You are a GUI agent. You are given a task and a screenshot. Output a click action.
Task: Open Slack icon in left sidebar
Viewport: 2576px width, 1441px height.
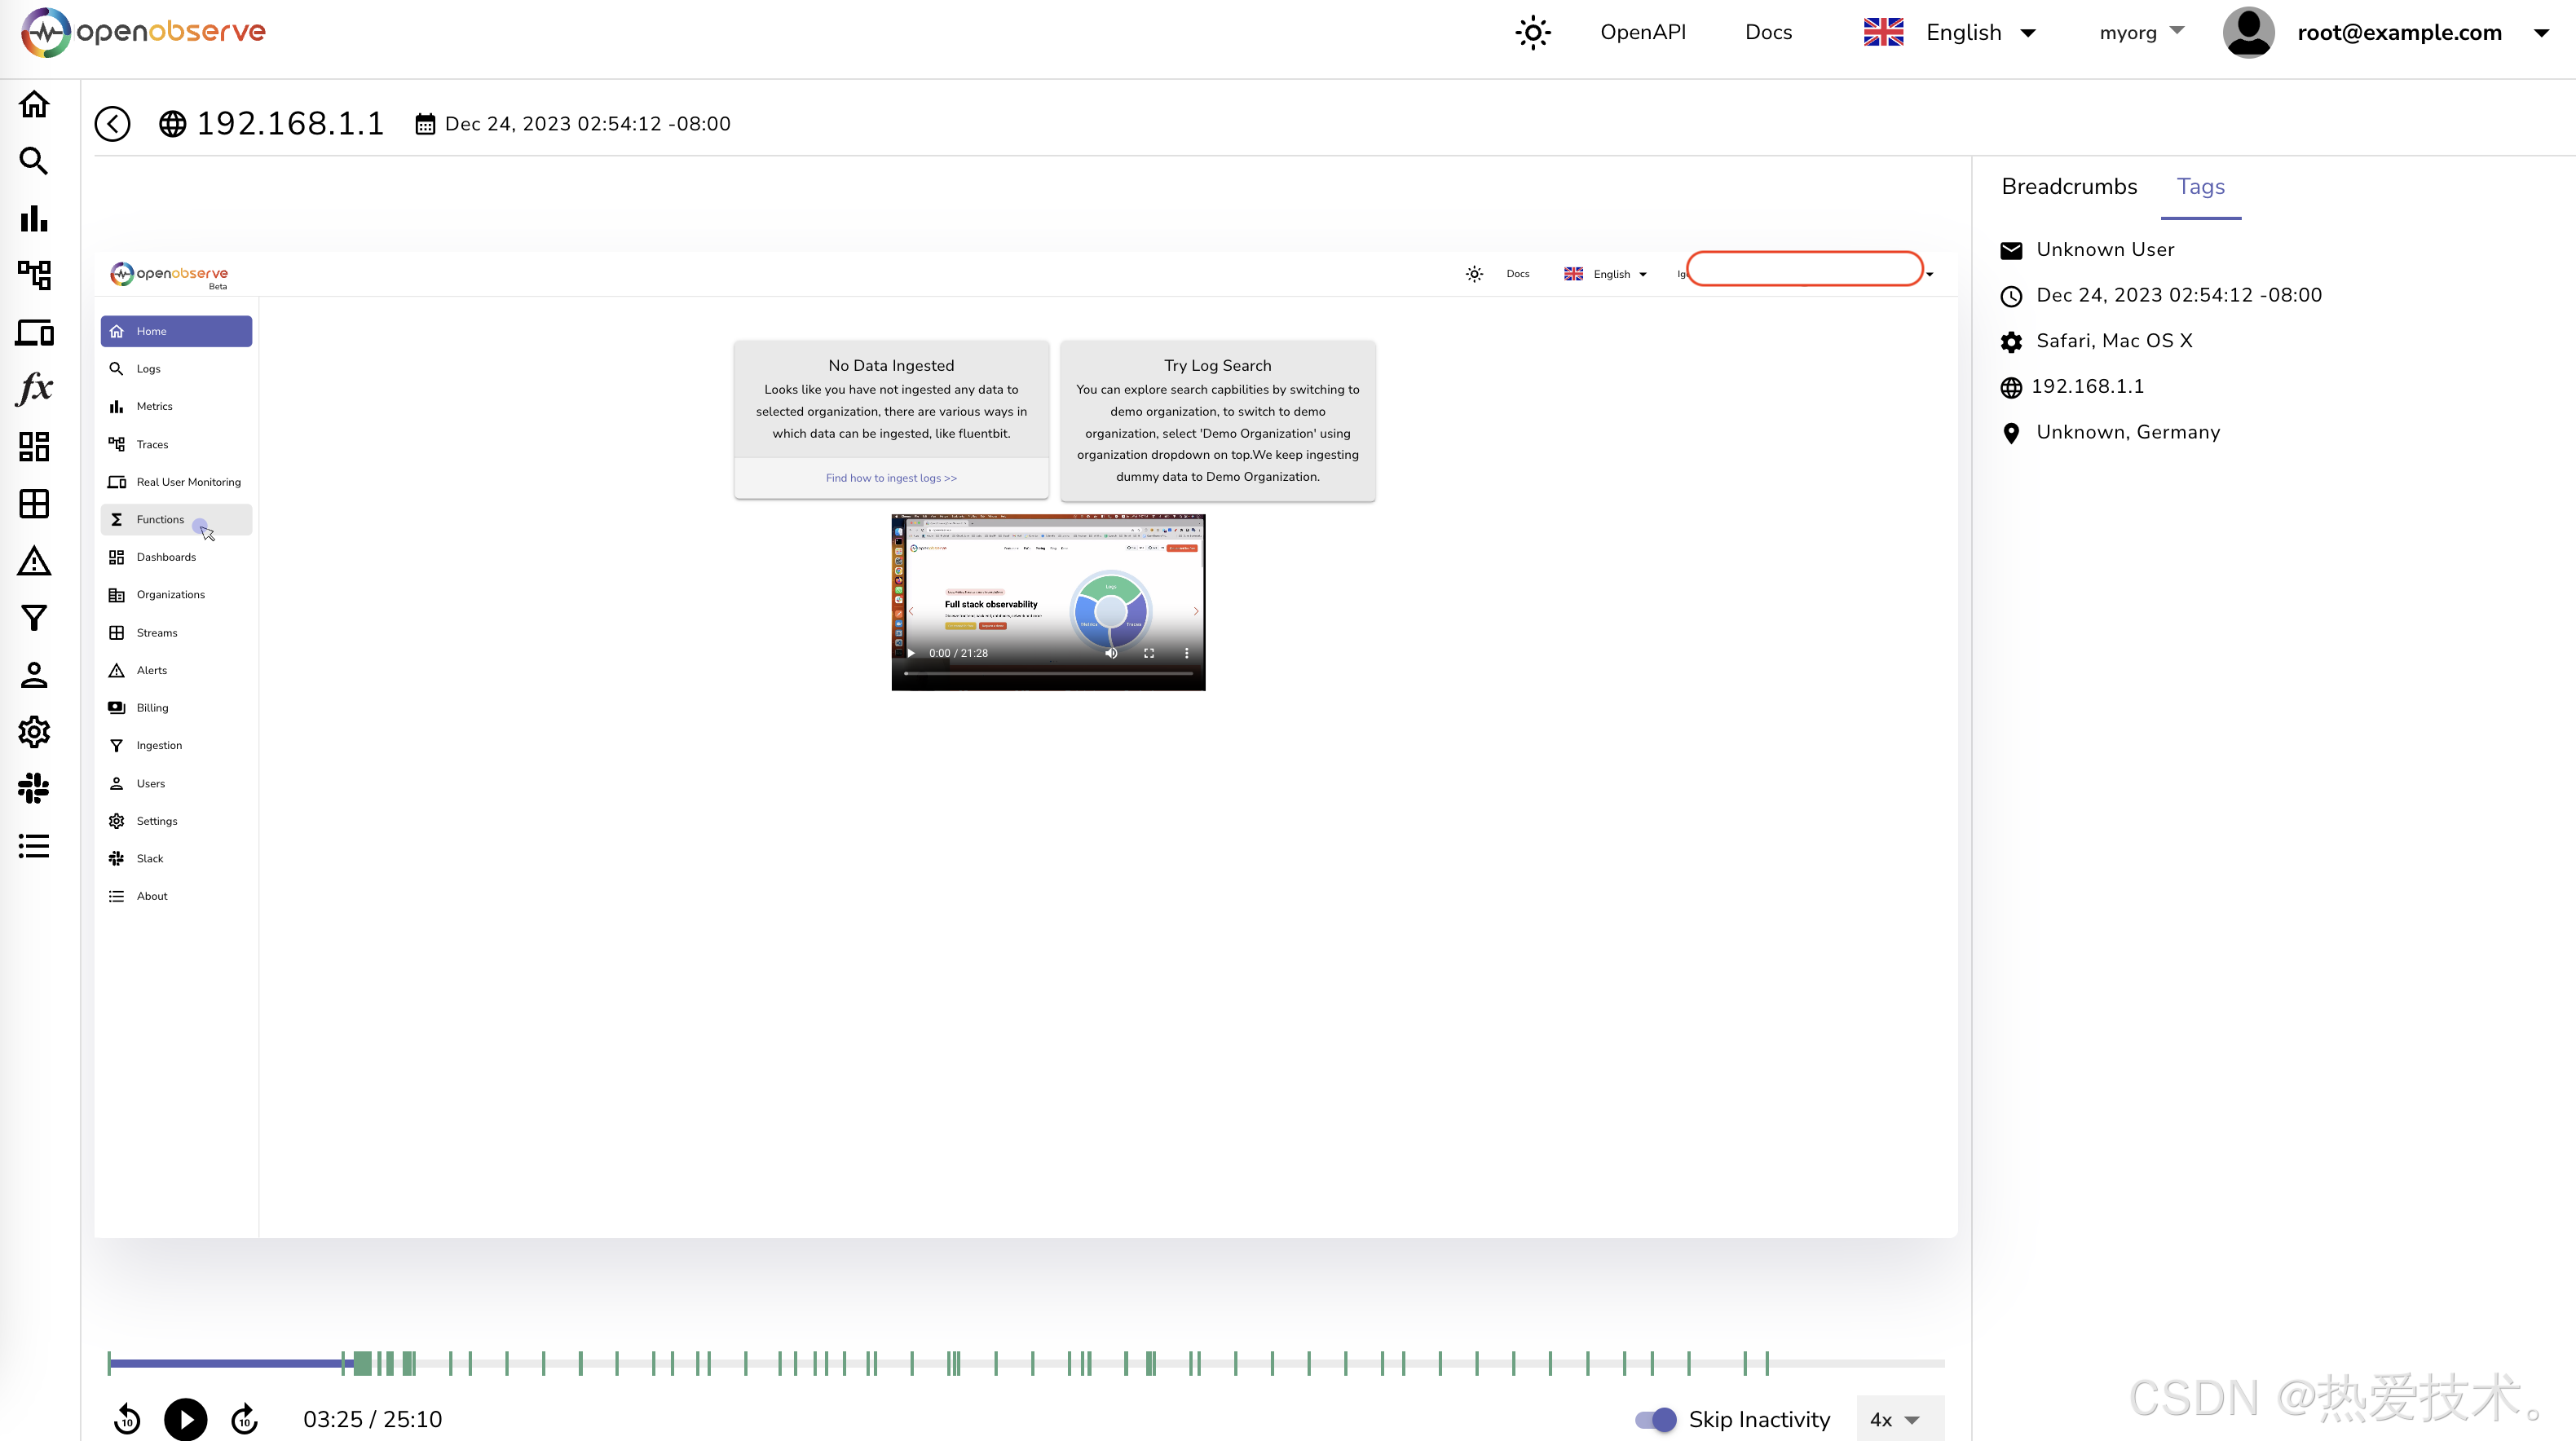34,788
